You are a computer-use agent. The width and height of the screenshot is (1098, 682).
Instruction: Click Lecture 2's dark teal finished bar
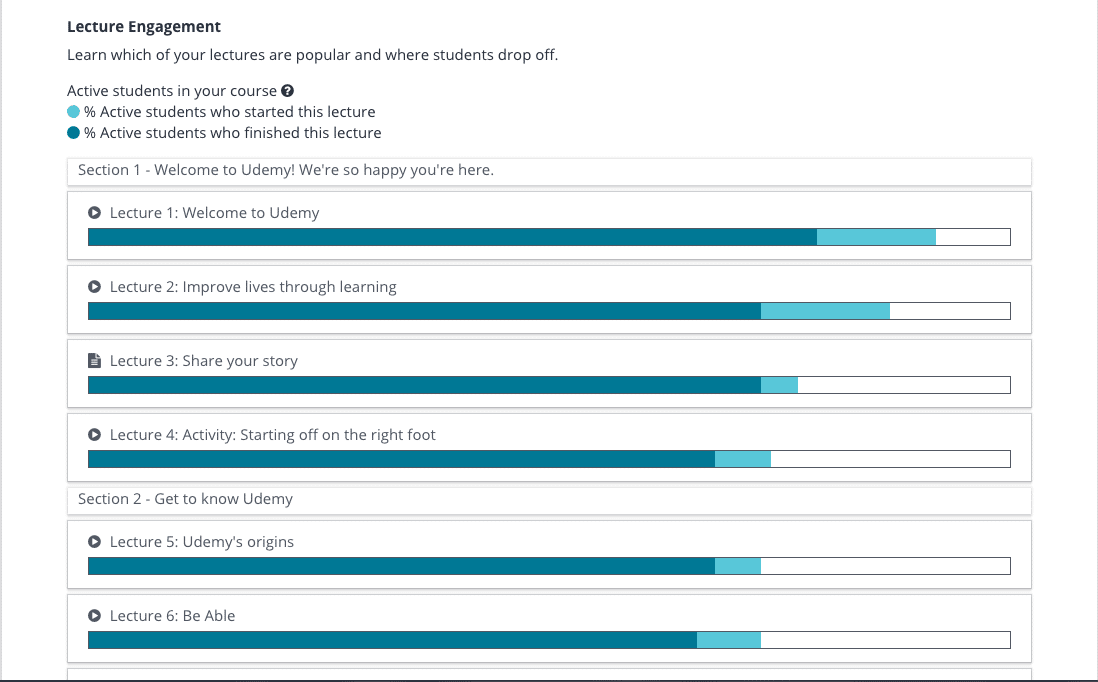point(424,311)
